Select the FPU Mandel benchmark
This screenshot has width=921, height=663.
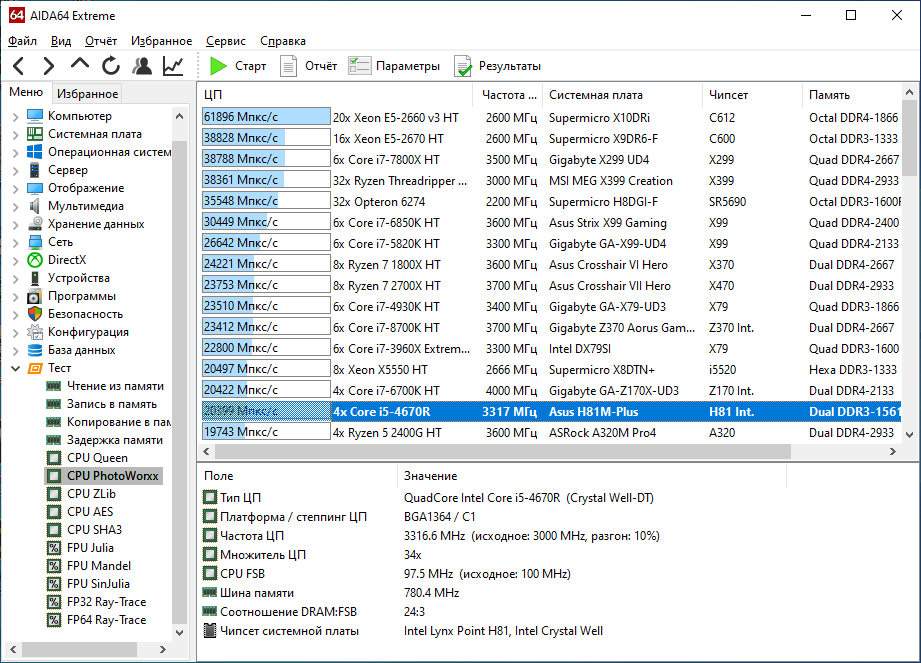[99, 566]
